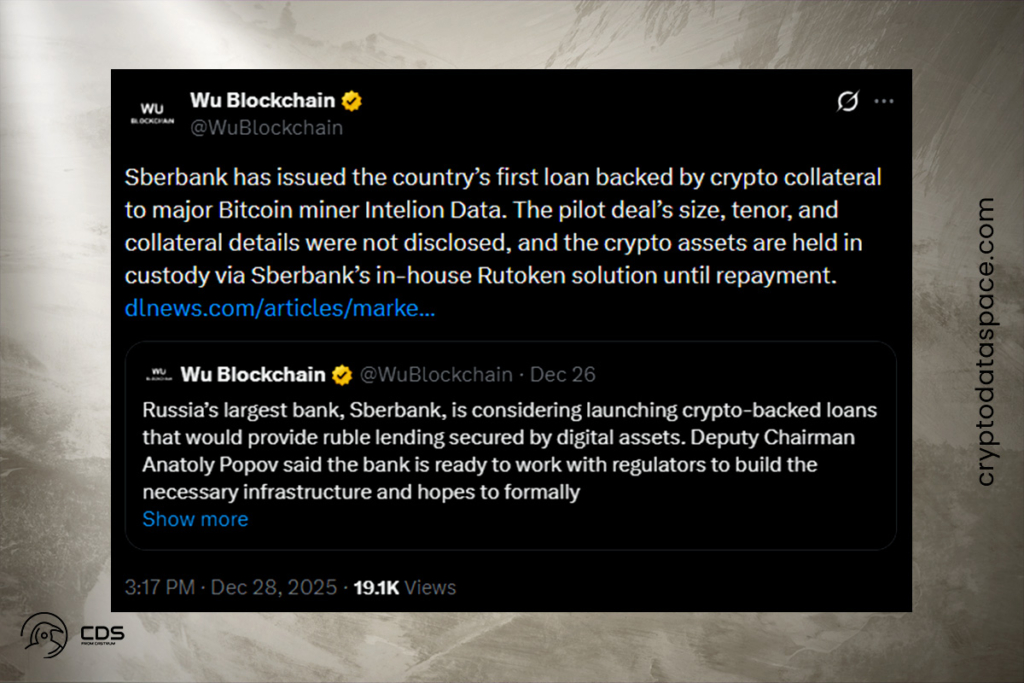Click the verified checkmark inside the quoted tweet

click(x=342, y=374)
